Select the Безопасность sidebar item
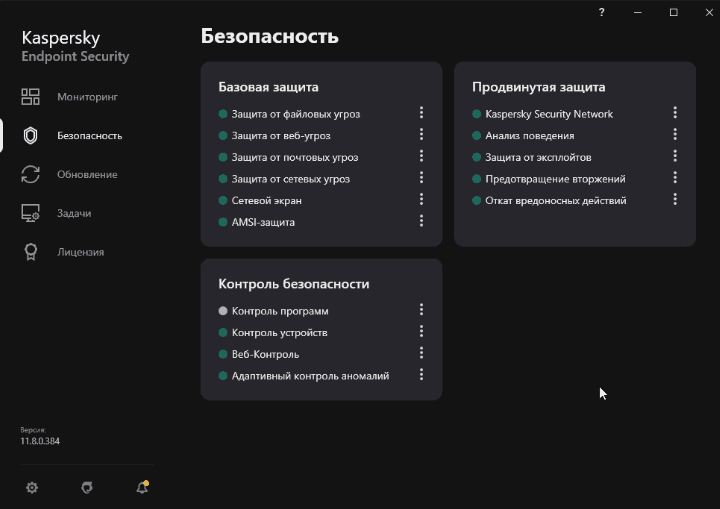Viewport: 720px width, 509px height. 89,135
